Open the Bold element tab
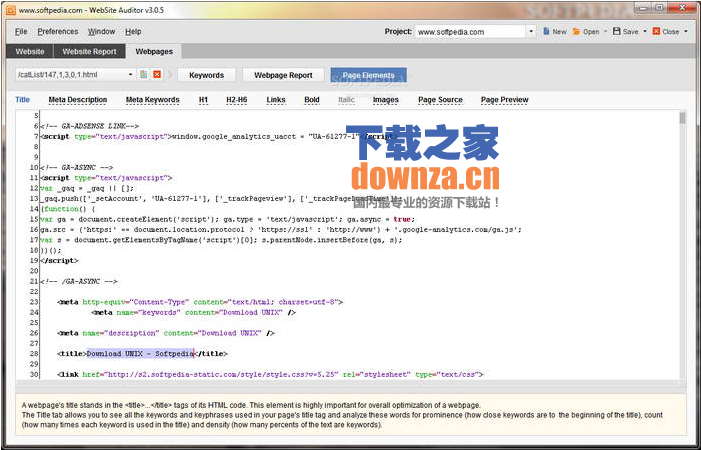The height and width of the screenshot is (450, 701). click(x=312, y=100)
